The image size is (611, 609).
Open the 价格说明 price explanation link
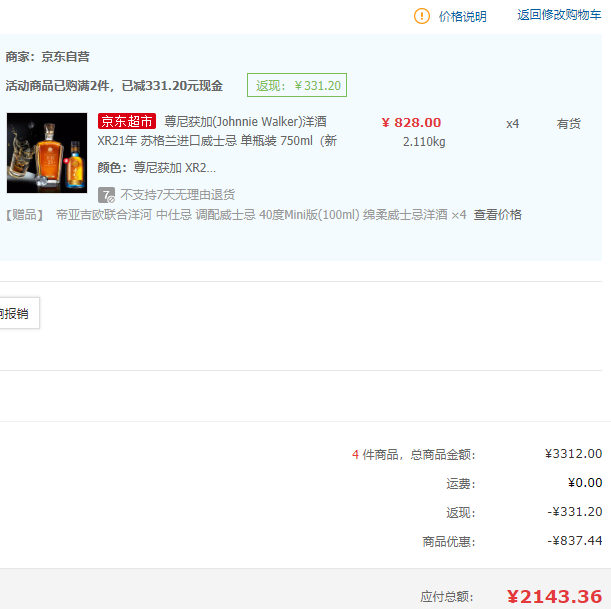pos(463,16)
